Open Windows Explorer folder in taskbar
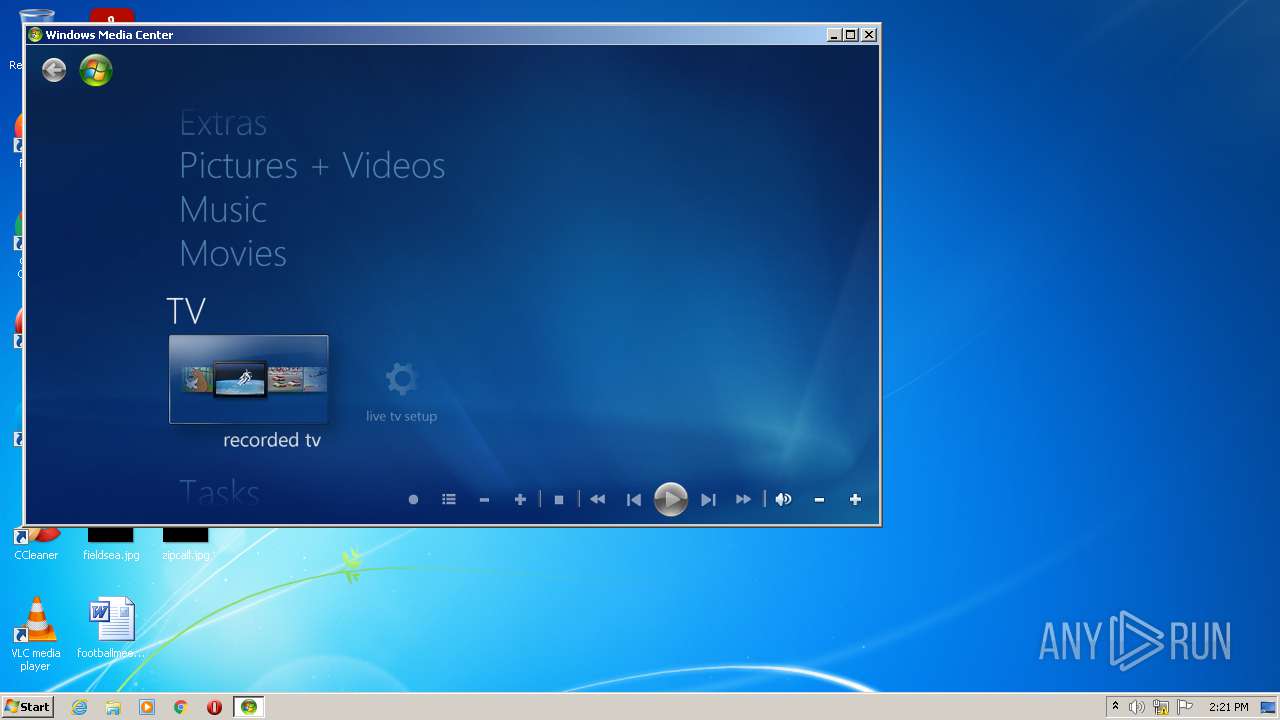The height and width of the screenshot is (720, 1280). (113, 707)
